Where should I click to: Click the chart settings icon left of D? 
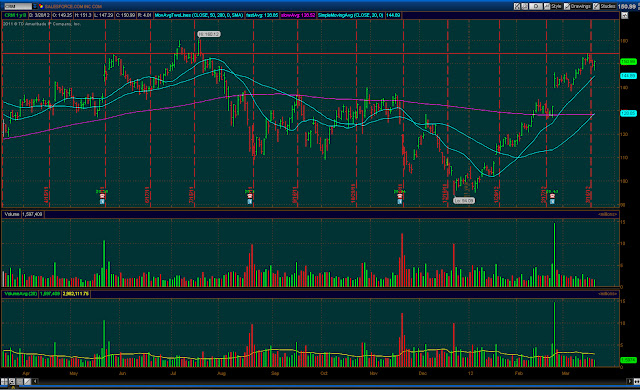(x=524, y=6)
